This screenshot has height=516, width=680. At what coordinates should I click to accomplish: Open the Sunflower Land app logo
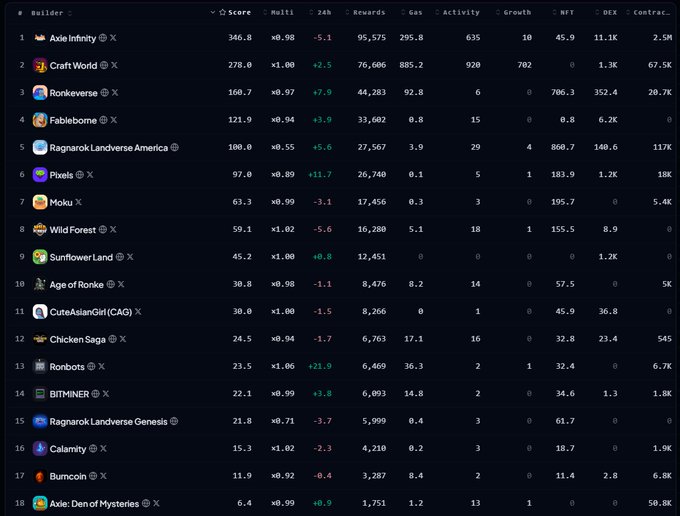point(40,257)
